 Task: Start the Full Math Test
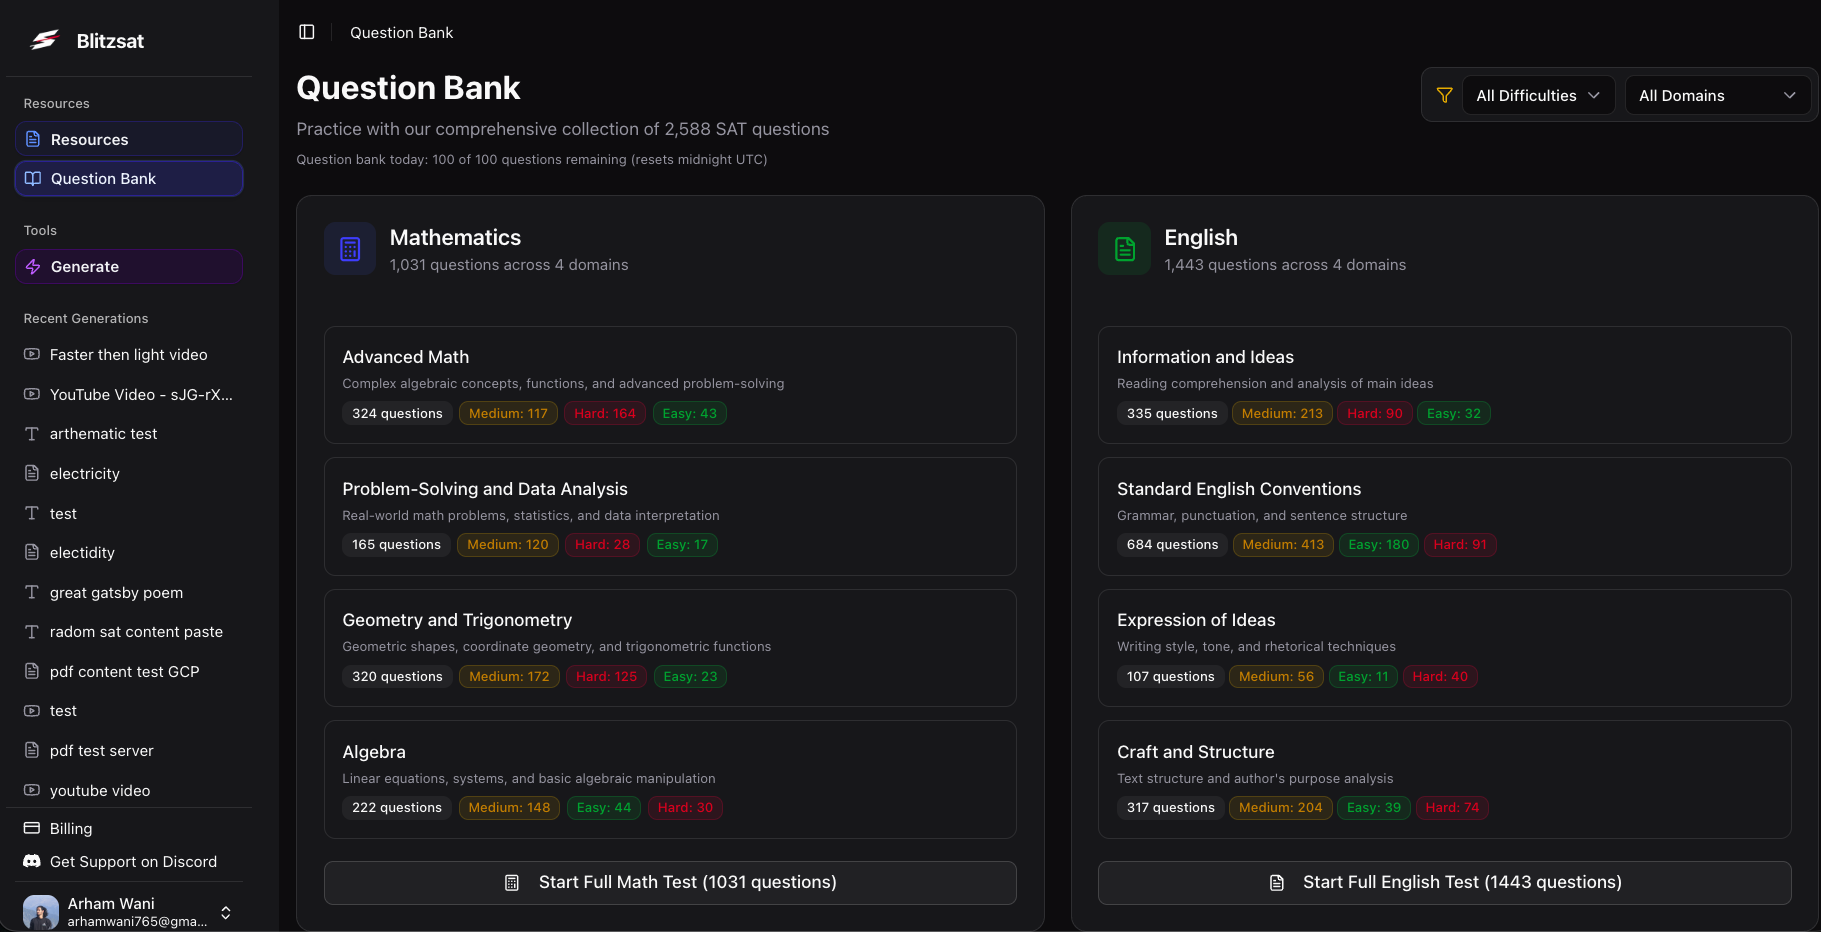click(670, 882)
